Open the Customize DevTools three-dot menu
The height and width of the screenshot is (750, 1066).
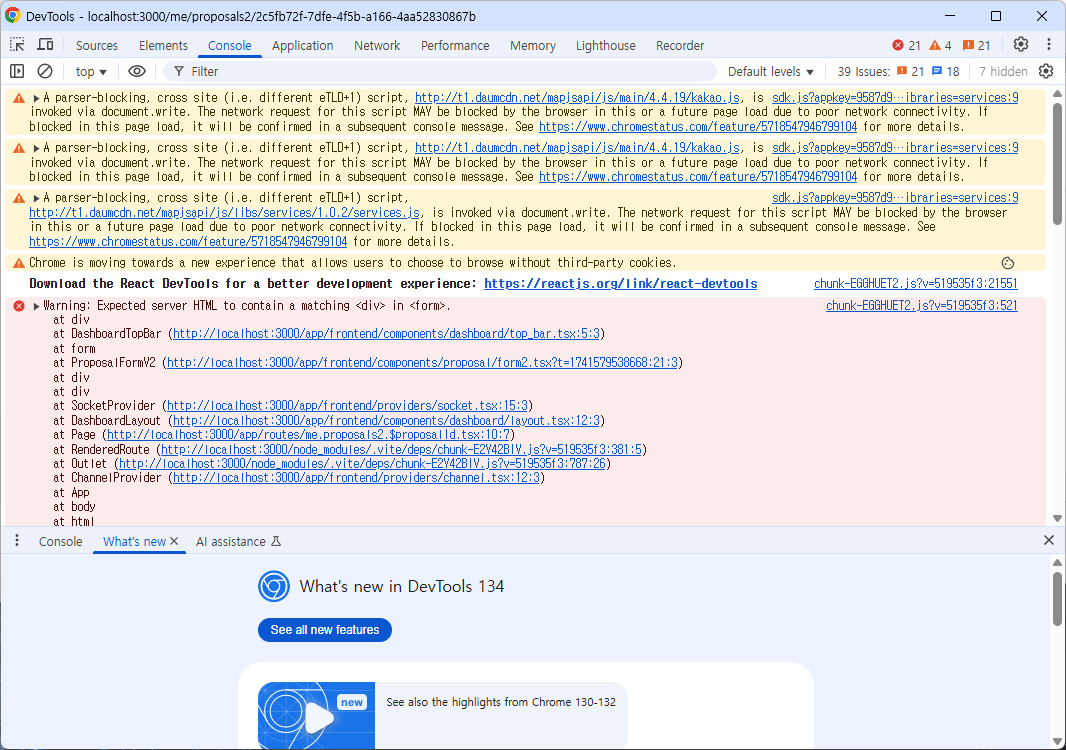(x=1048, y=45)
